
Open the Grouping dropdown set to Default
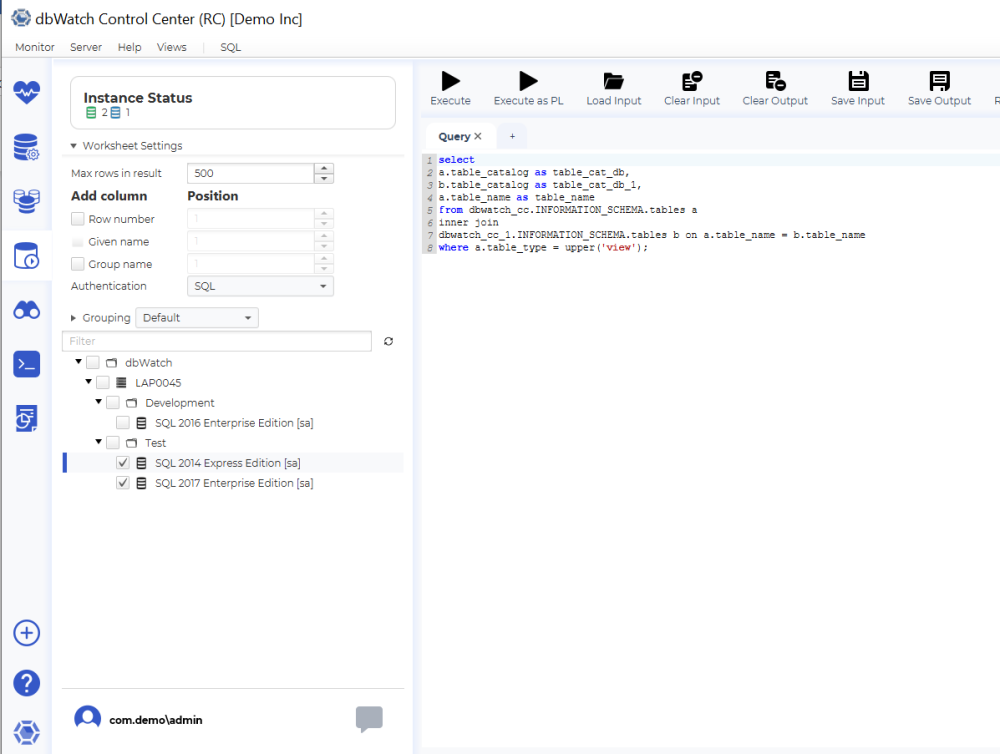click(196, 317)
